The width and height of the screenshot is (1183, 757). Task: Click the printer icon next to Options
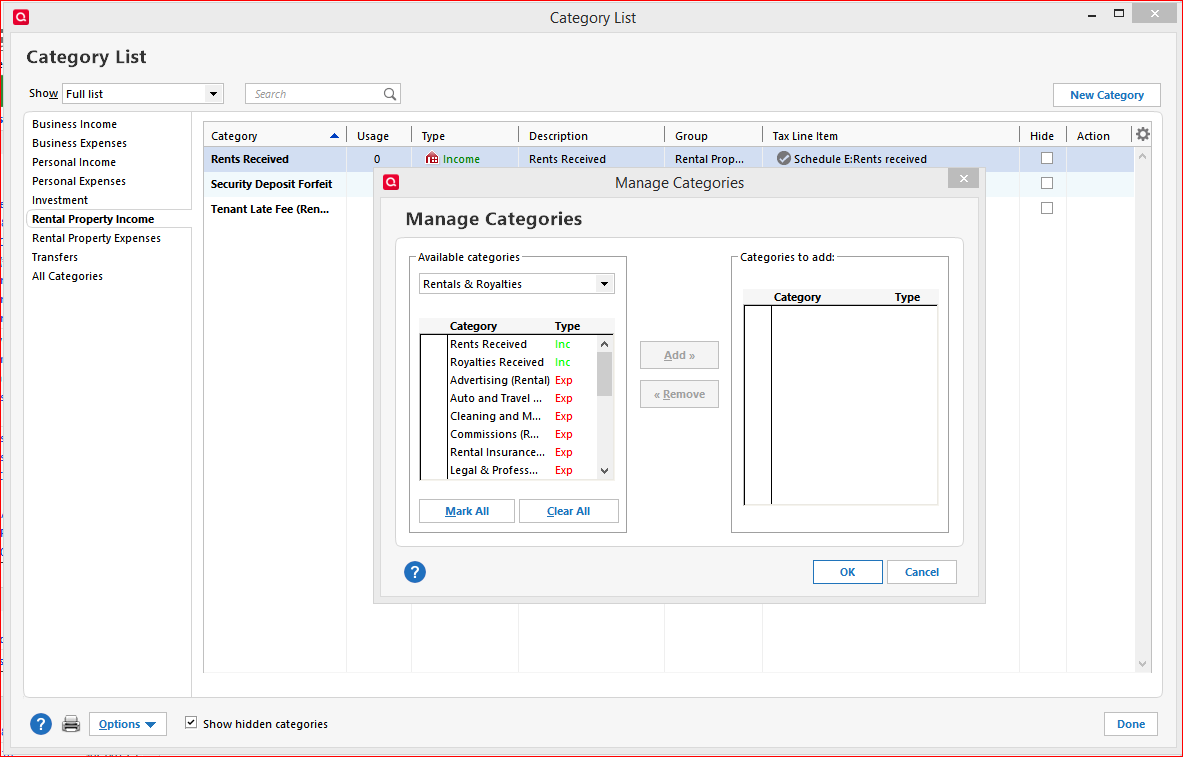(71, 724)
